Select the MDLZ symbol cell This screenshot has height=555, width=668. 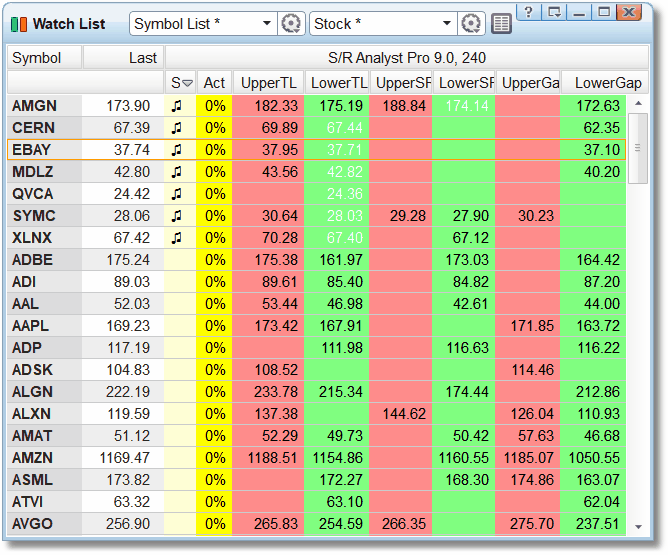click(x=44, y=172)
